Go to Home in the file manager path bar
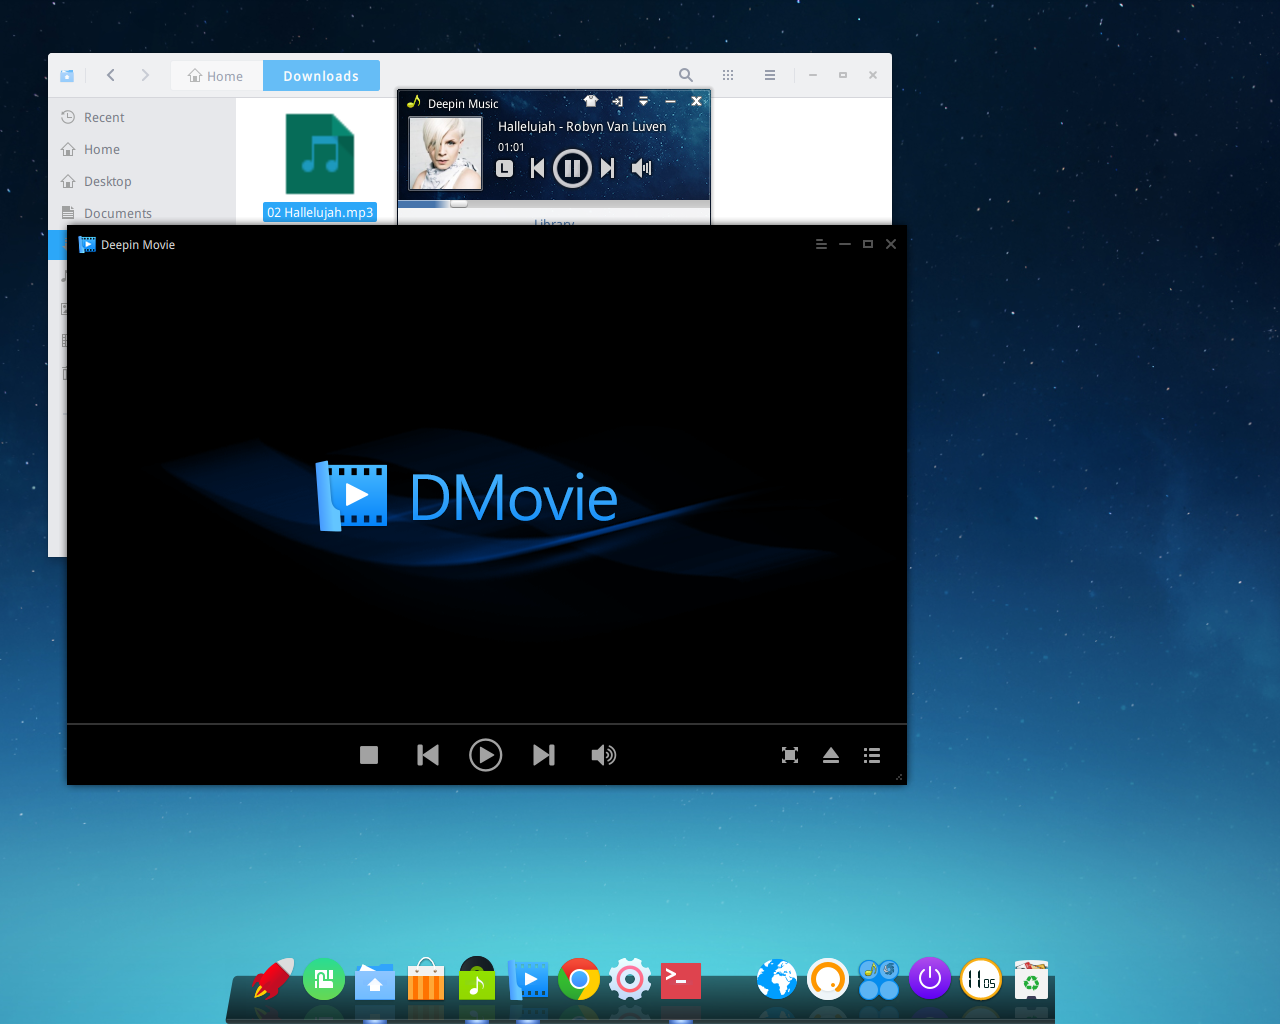The height and width of the screenshot is (1024, 1280). [216, 76]
